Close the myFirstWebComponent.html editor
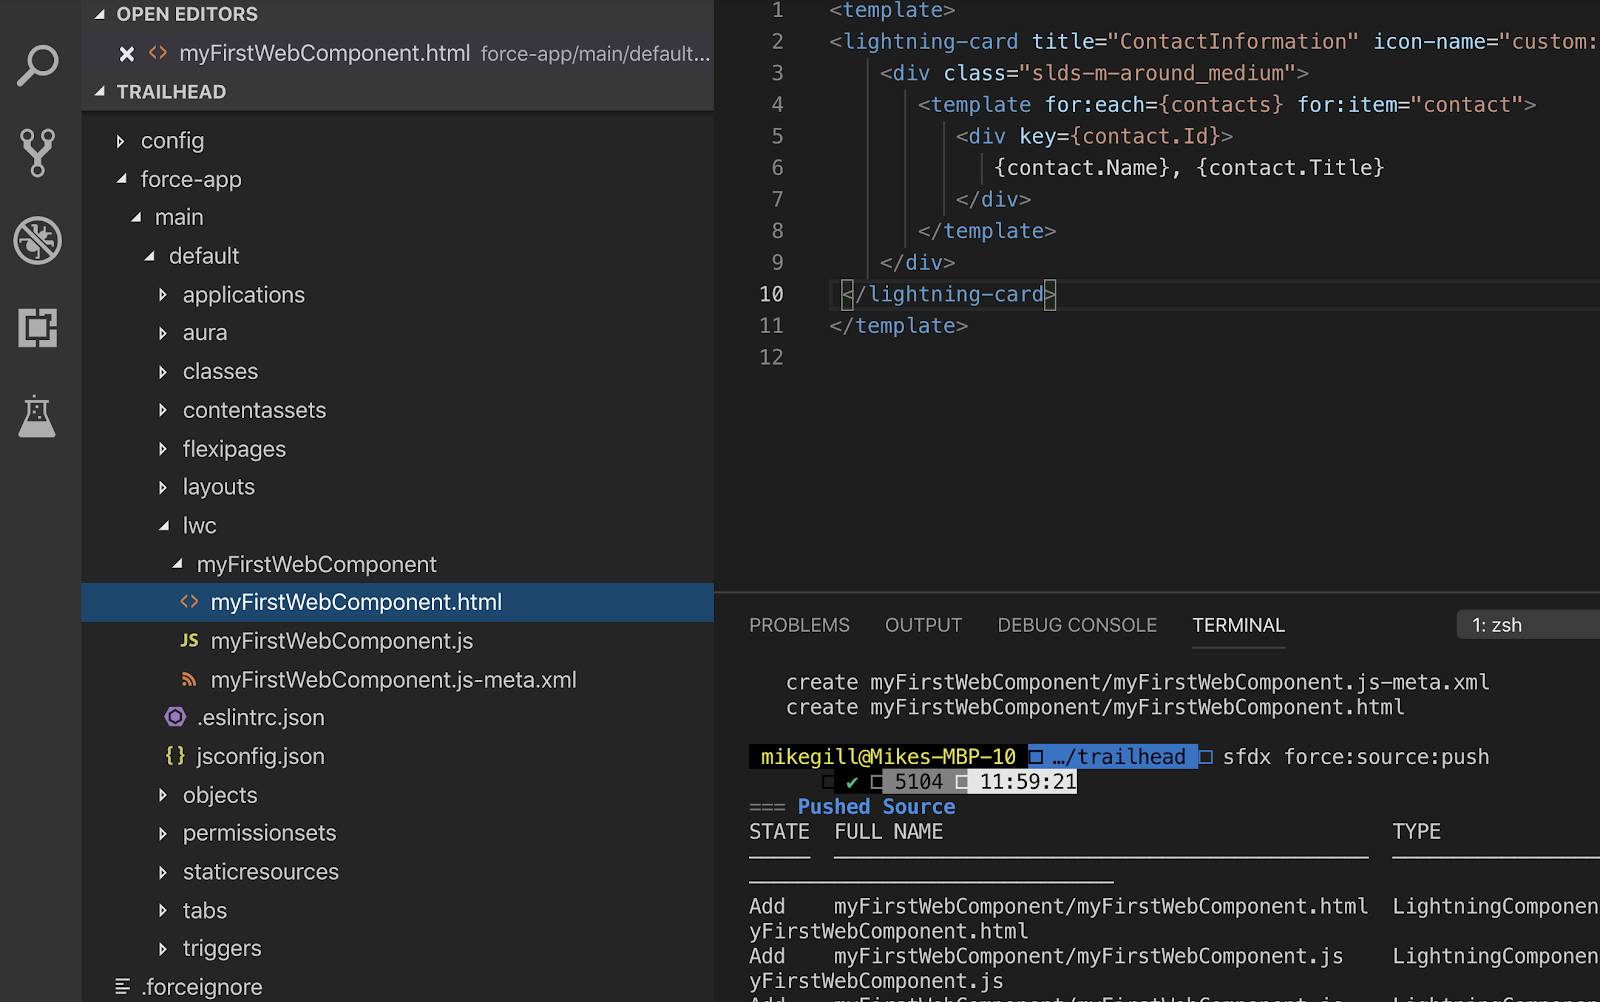The image size is (1600, 1002). [x=127, y=53]
